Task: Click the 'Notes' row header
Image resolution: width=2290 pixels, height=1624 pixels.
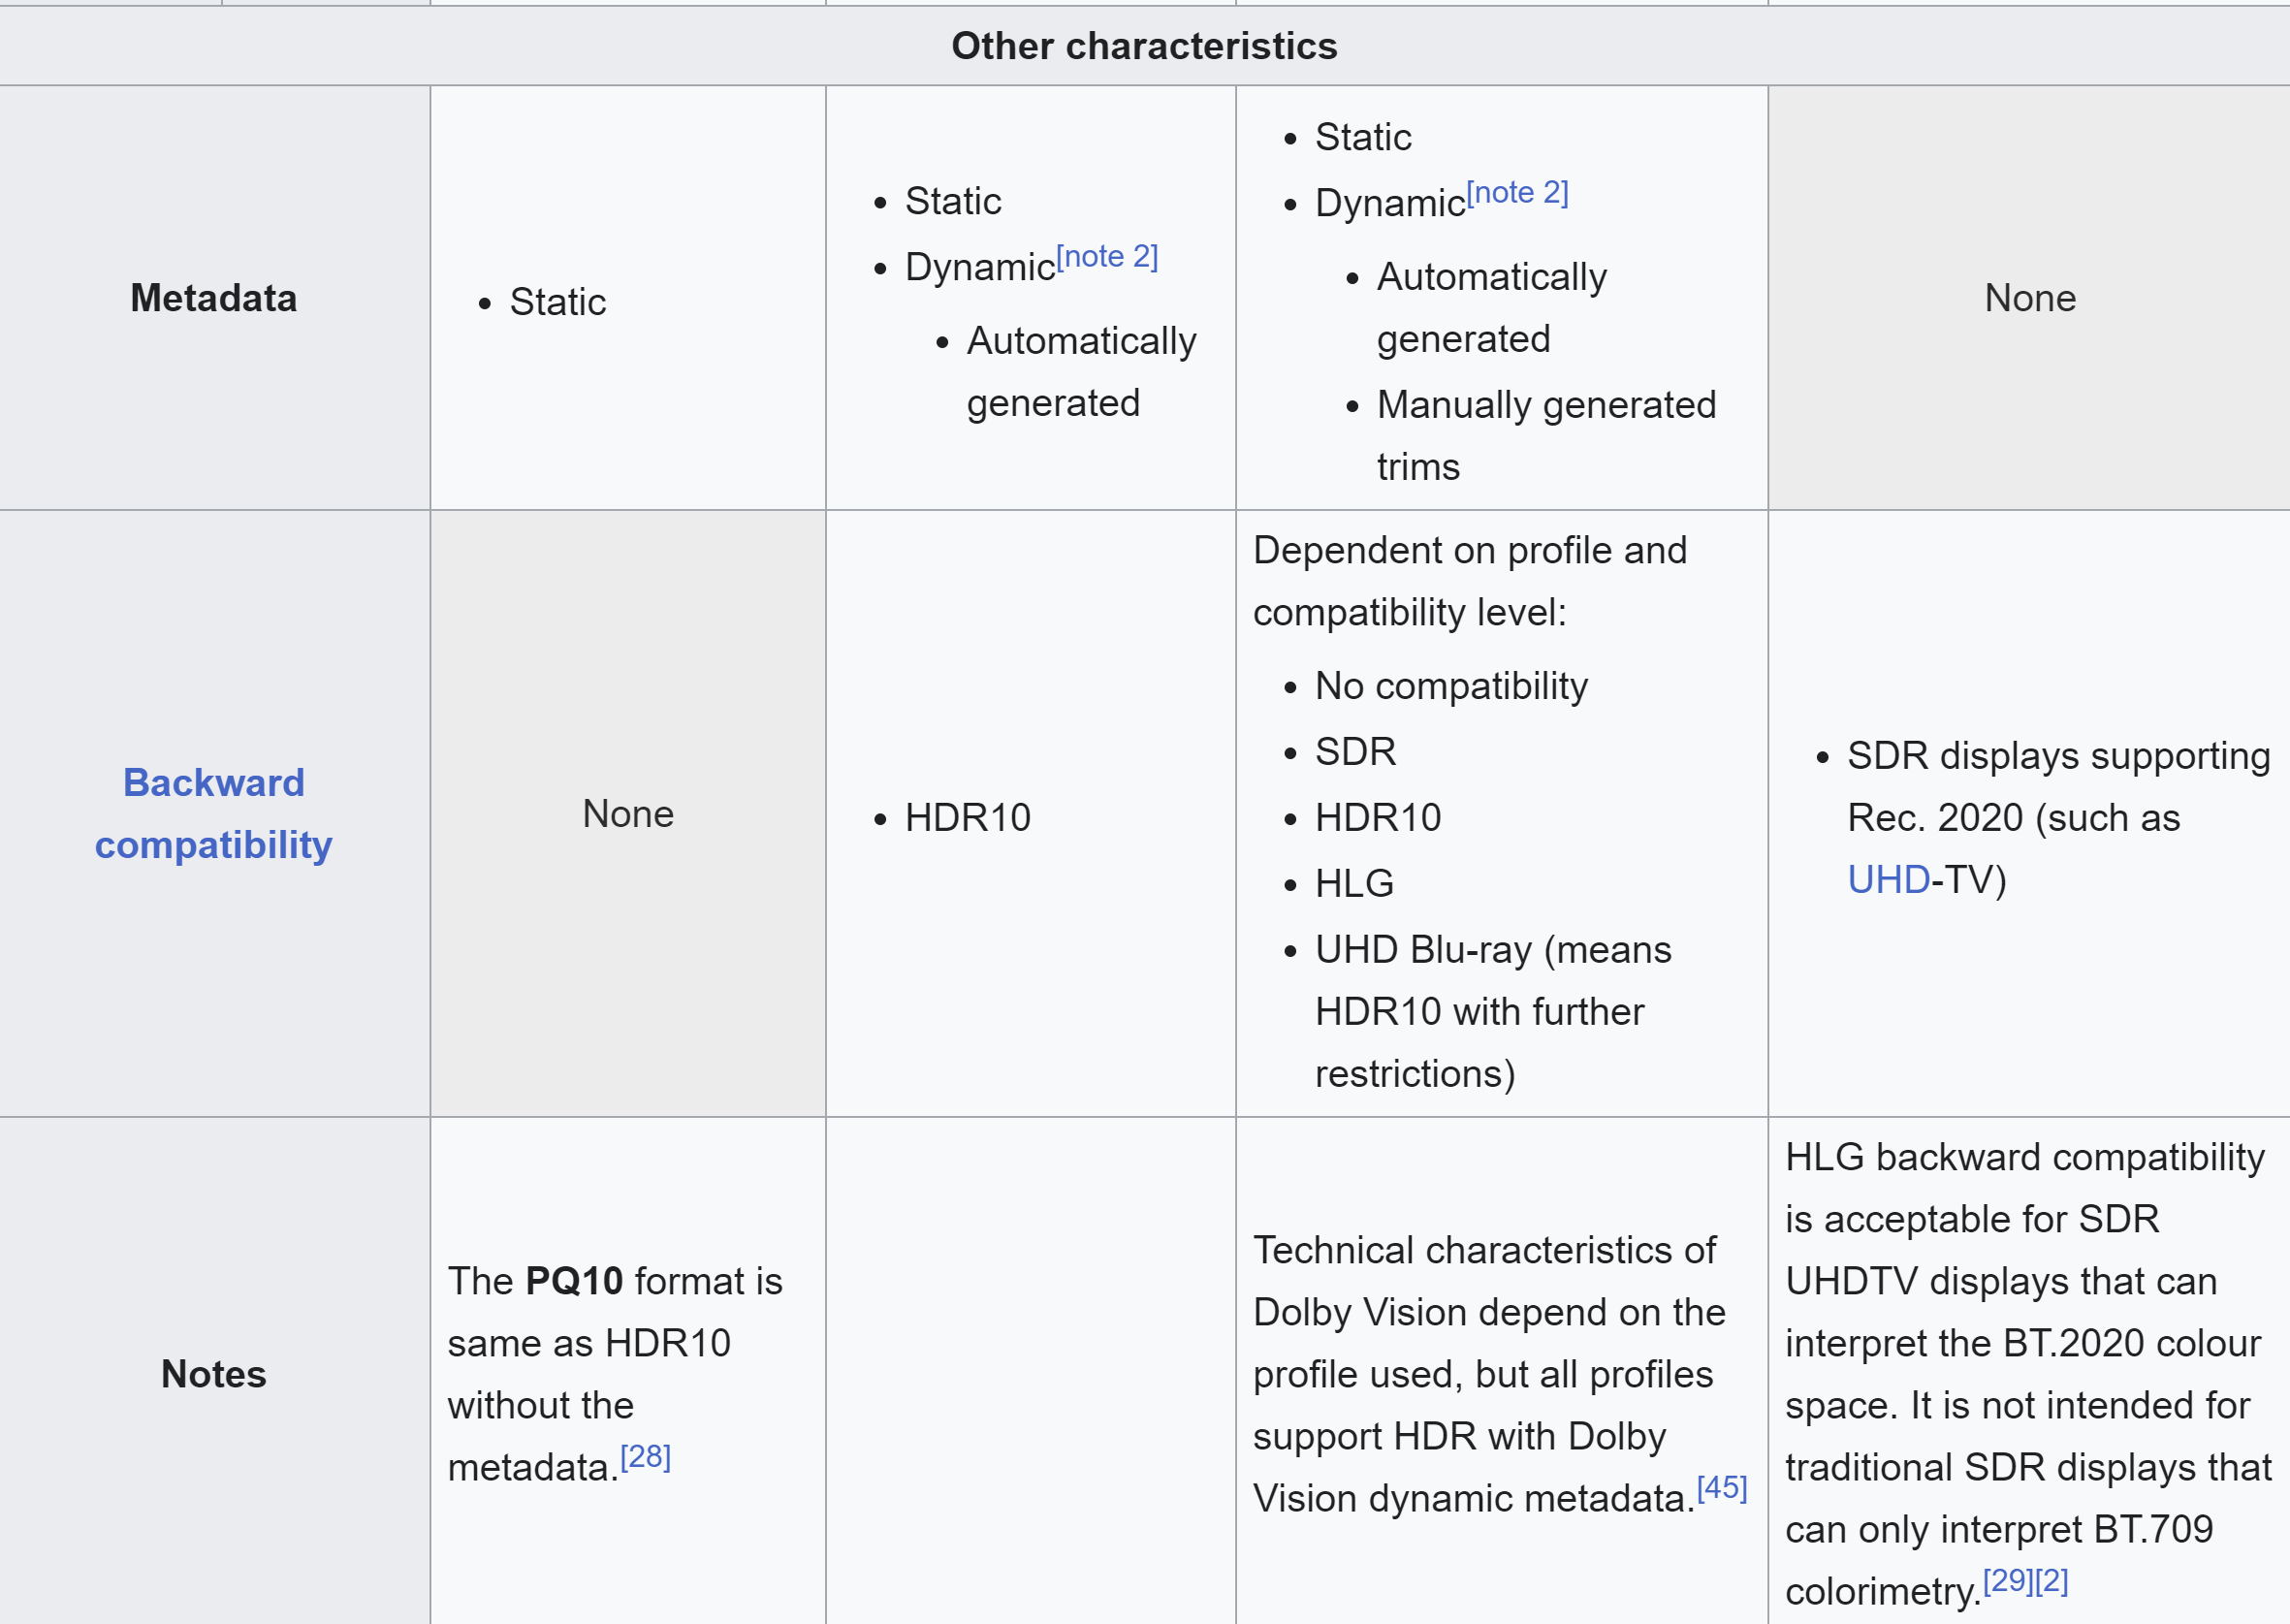Action: 214,1374
